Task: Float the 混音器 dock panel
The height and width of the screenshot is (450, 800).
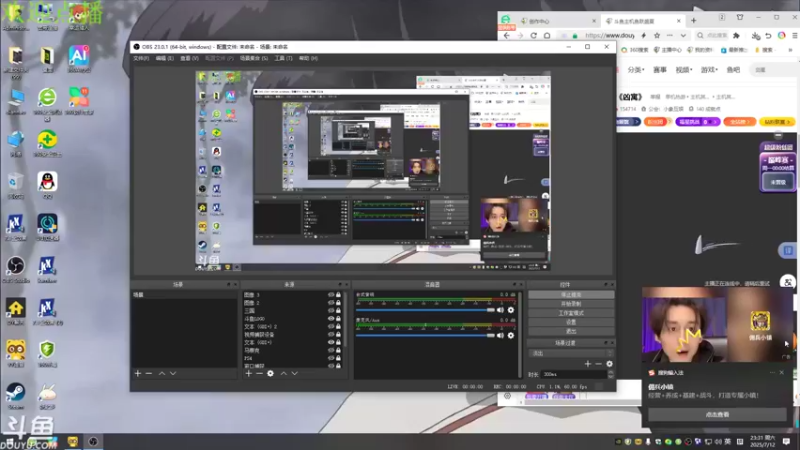Action: pyautogui.click(x=514, y=285)
